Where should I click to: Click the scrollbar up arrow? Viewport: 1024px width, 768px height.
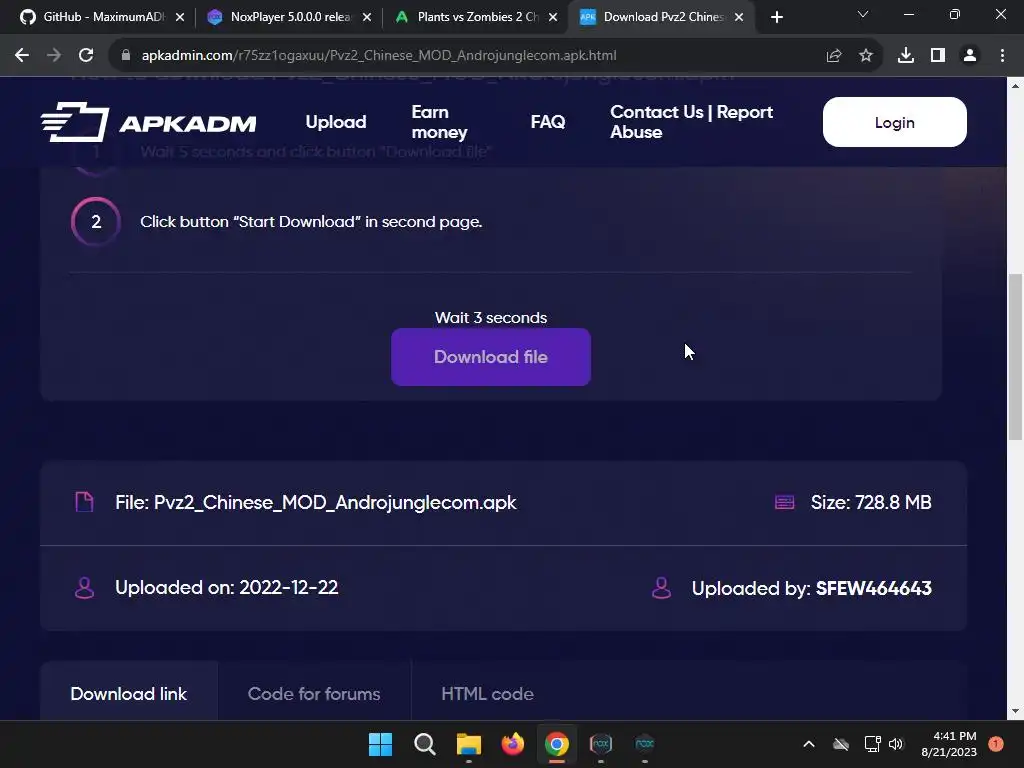click(1015, 86)
